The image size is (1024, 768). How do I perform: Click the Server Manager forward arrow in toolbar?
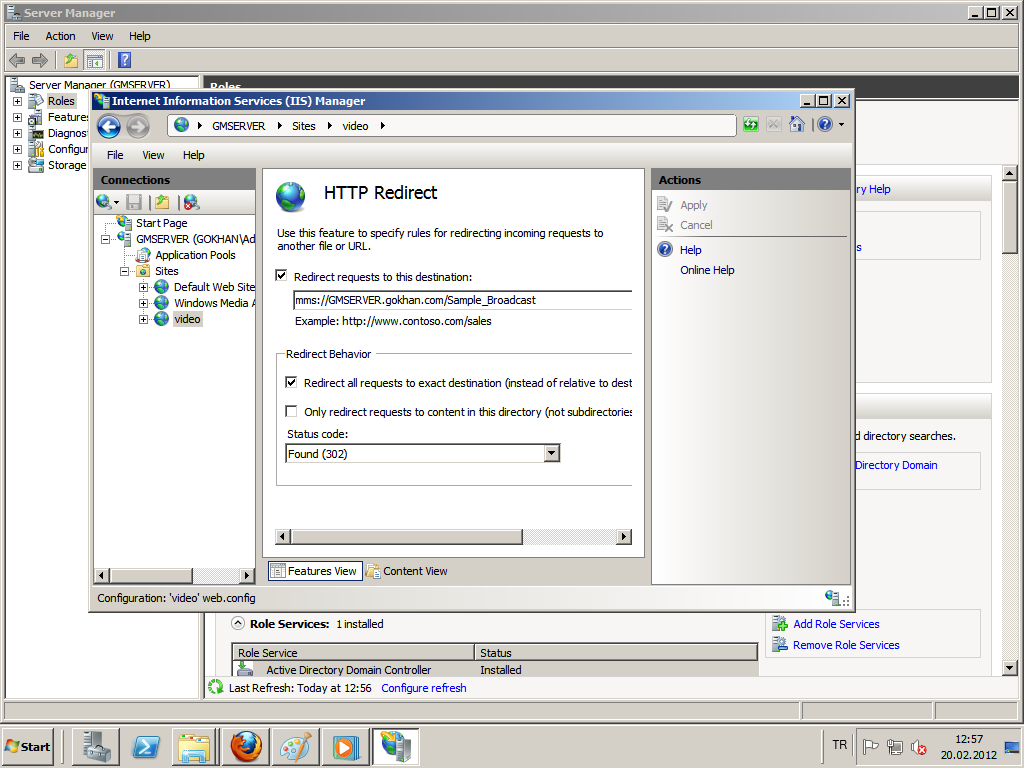point(40,61)
